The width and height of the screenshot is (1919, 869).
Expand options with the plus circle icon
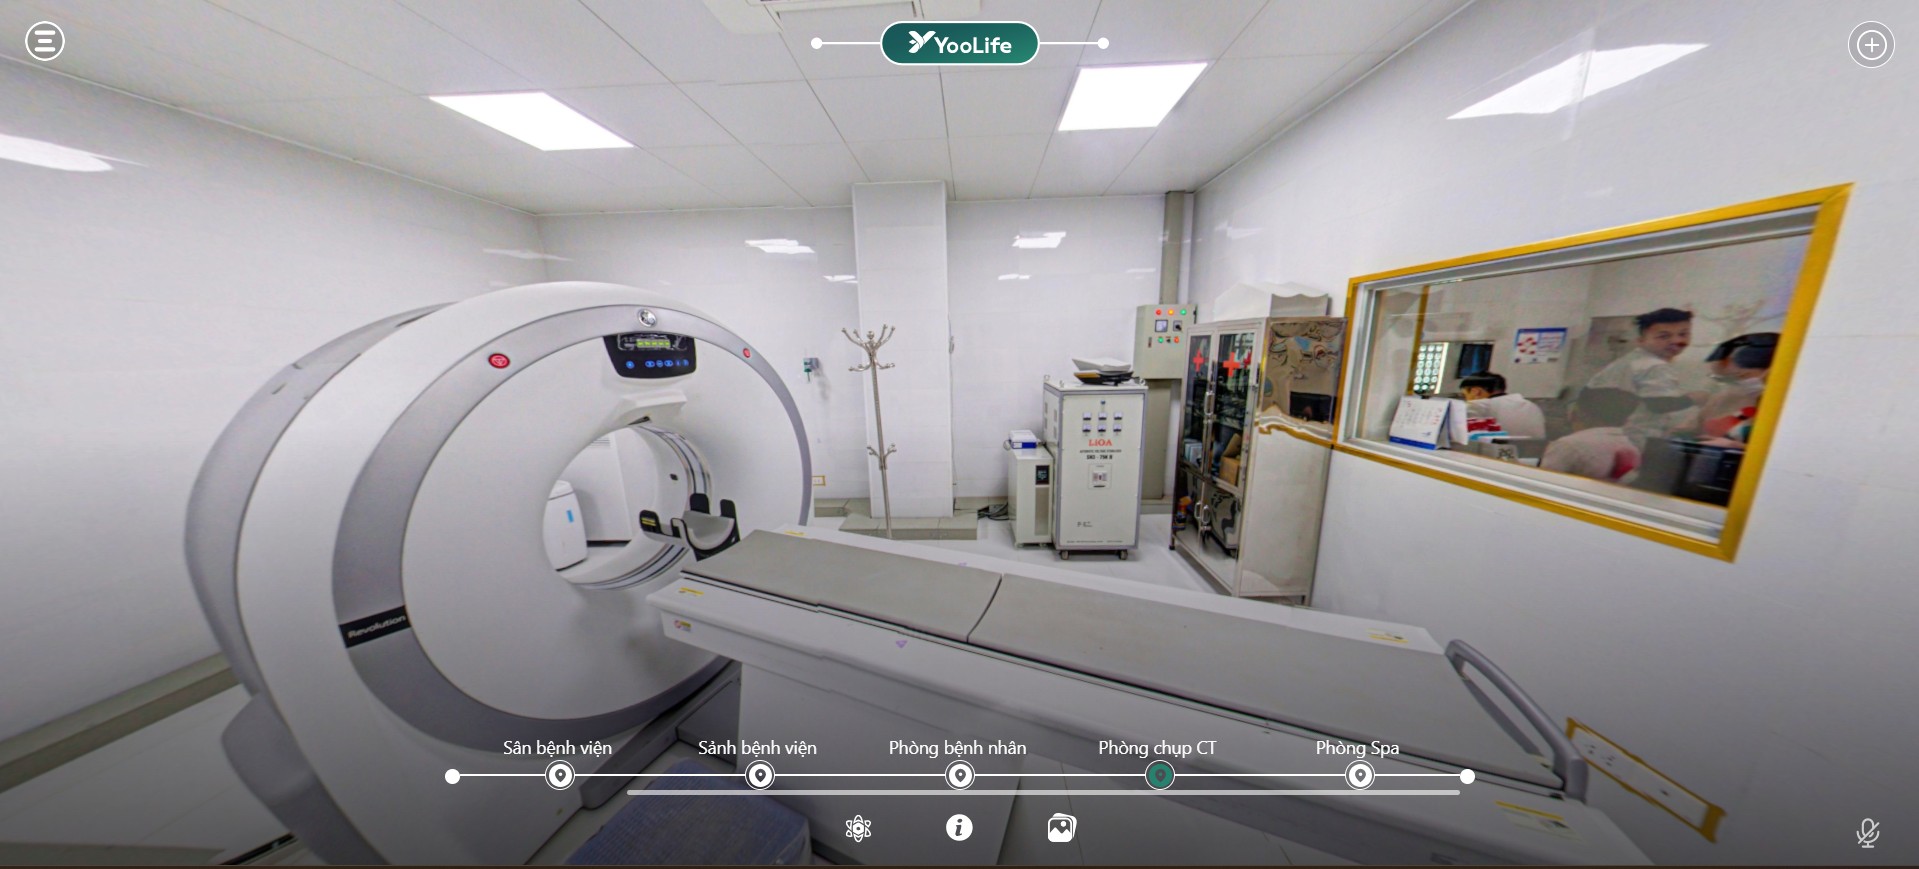[1870, 45]
